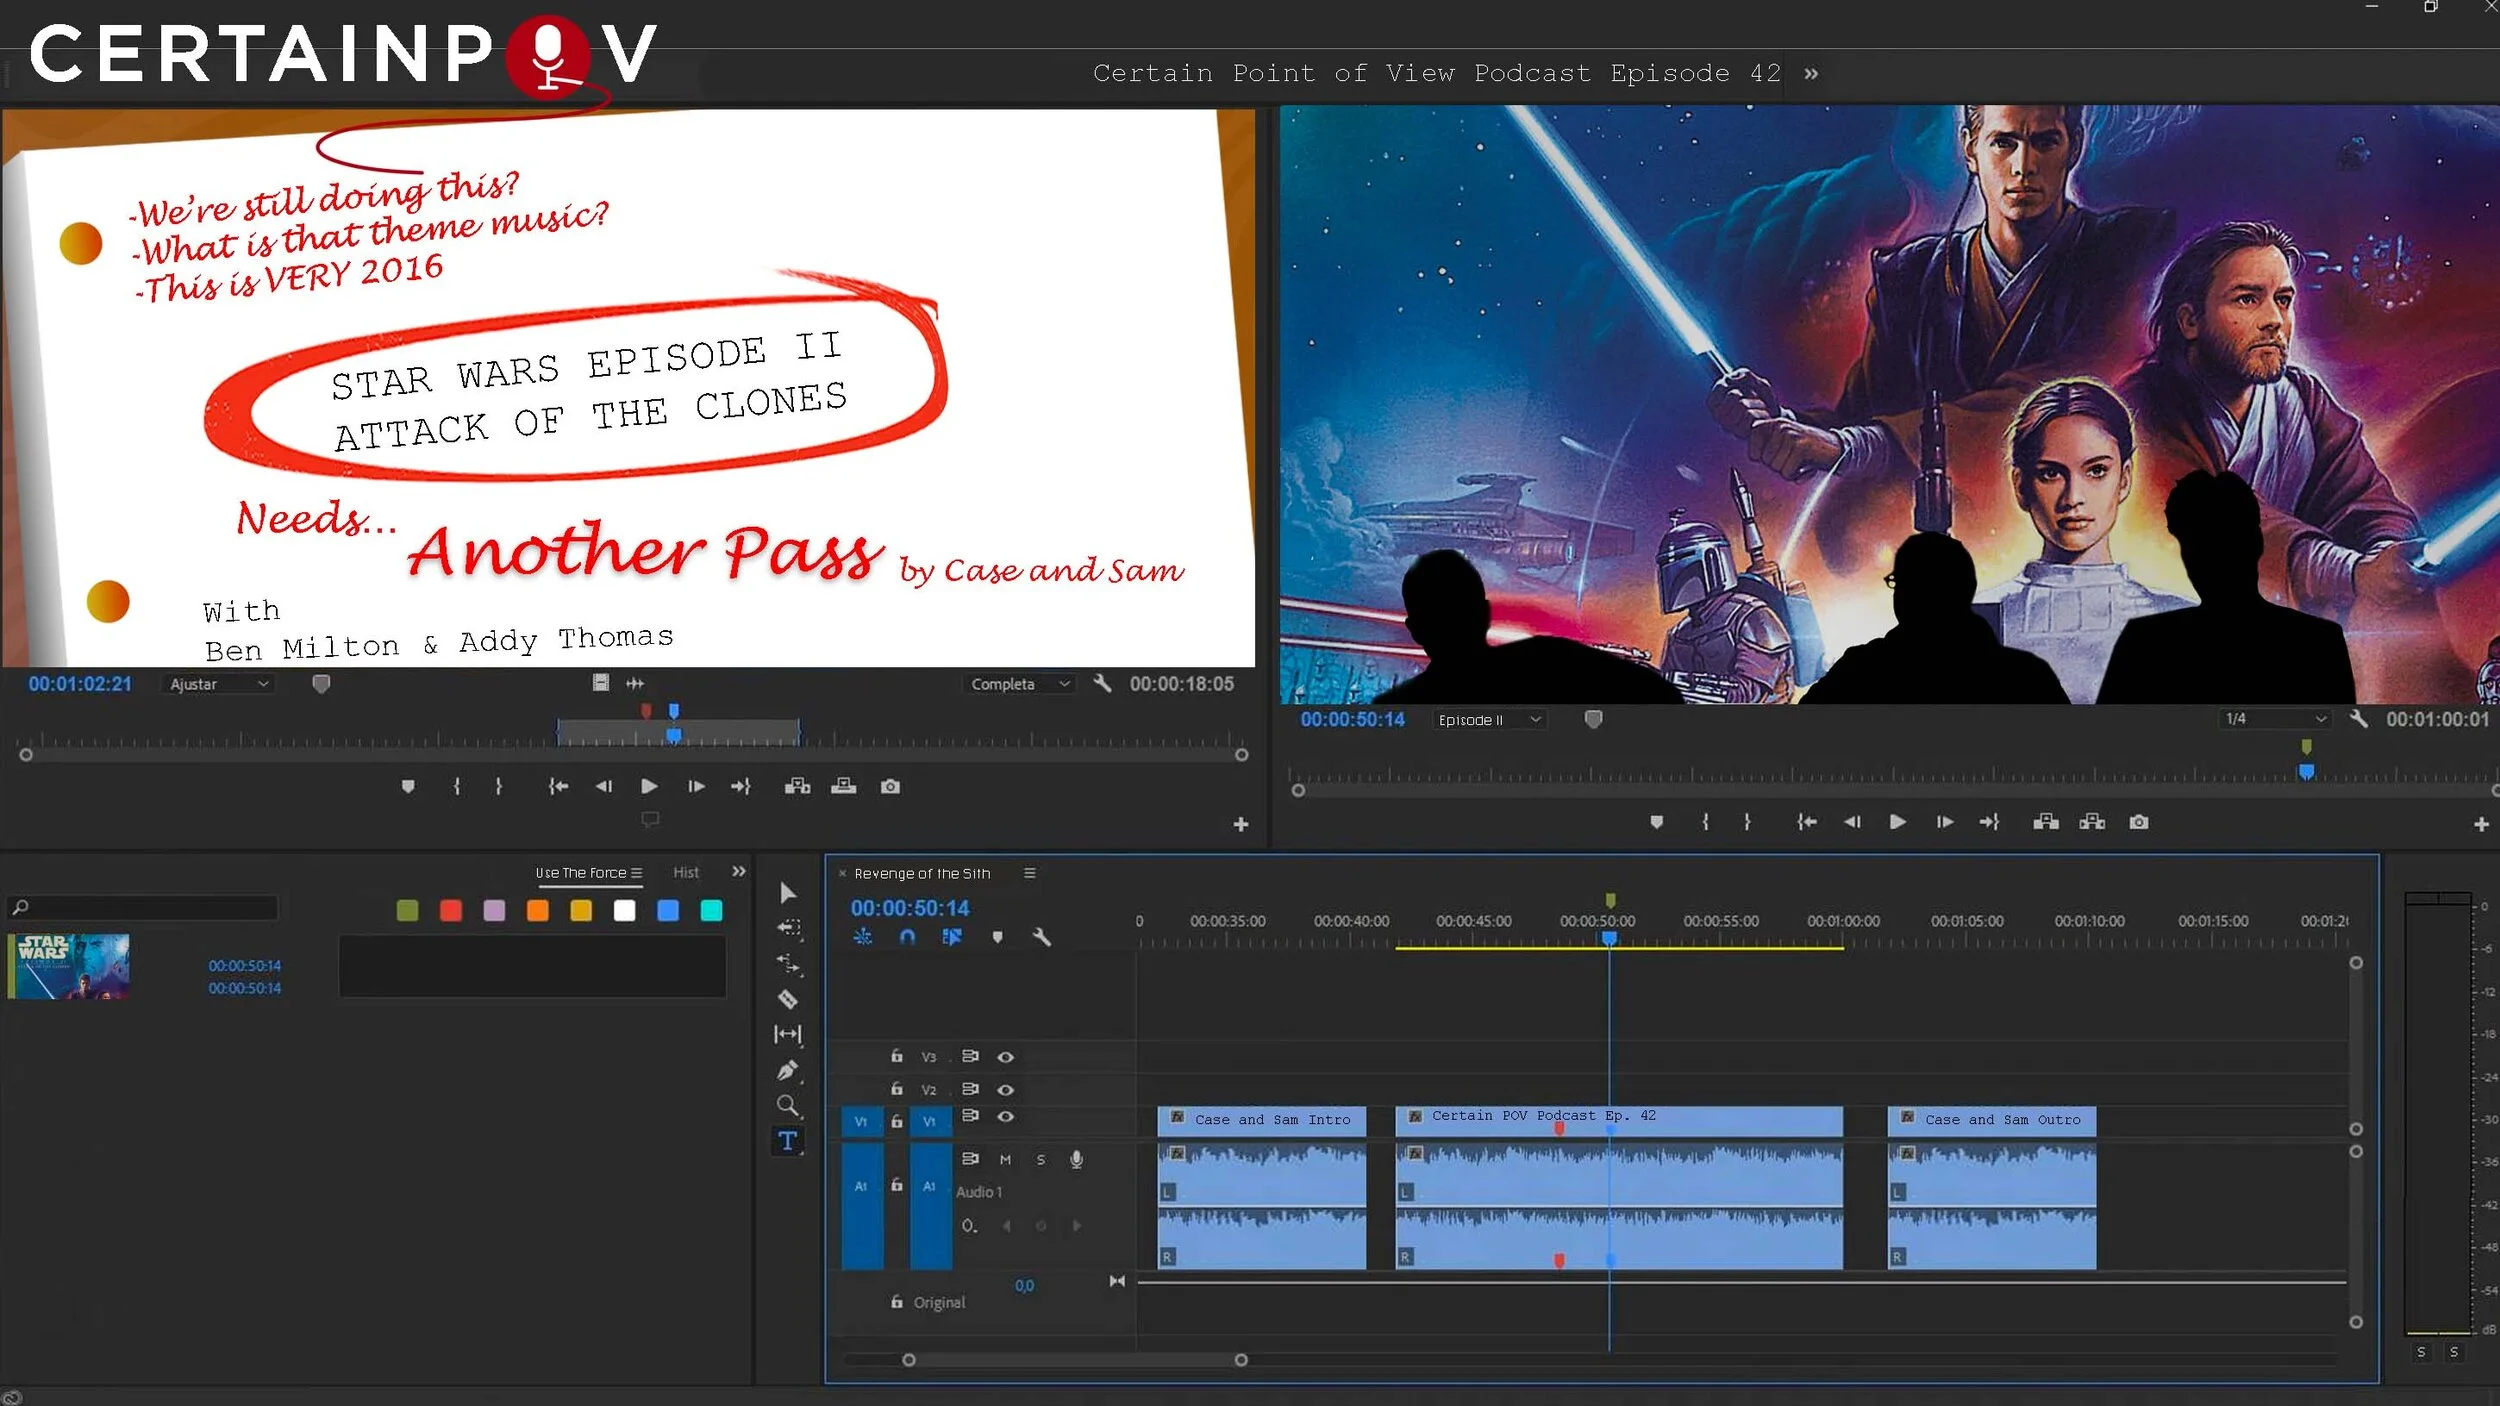Open the Revenge of the Sith panel menu
Image resolution: width=2500 pixels, height=1406 pixels.
(x=1030, y=873)
